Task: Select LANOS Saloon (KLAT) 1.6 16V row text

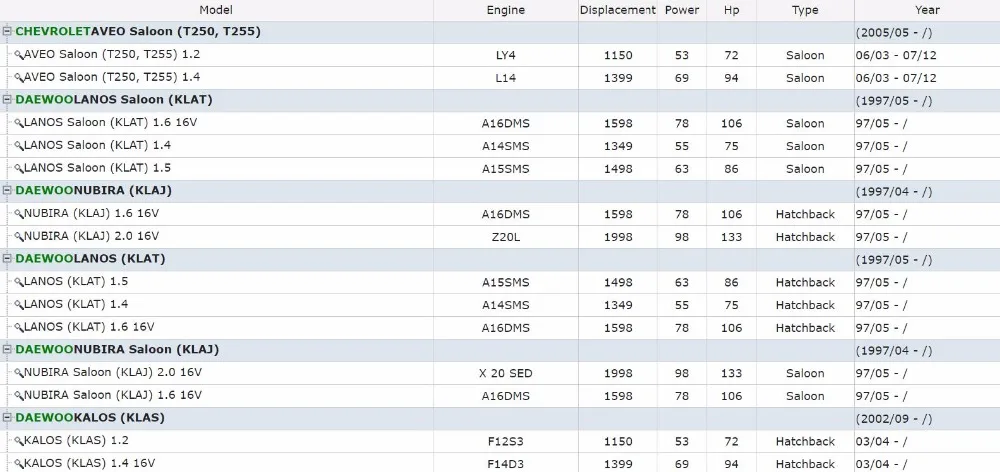Action: 110,122
